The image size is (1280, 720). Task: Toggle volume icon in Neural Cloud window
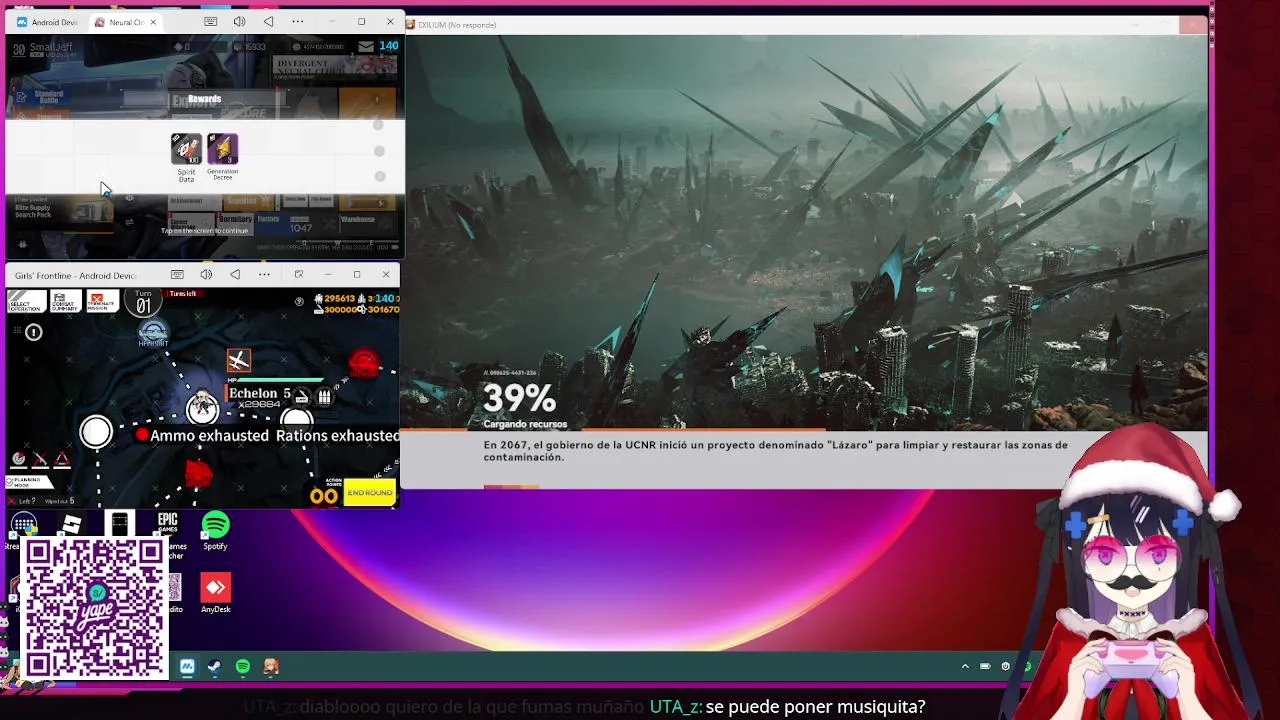click(x=239, y=22)
